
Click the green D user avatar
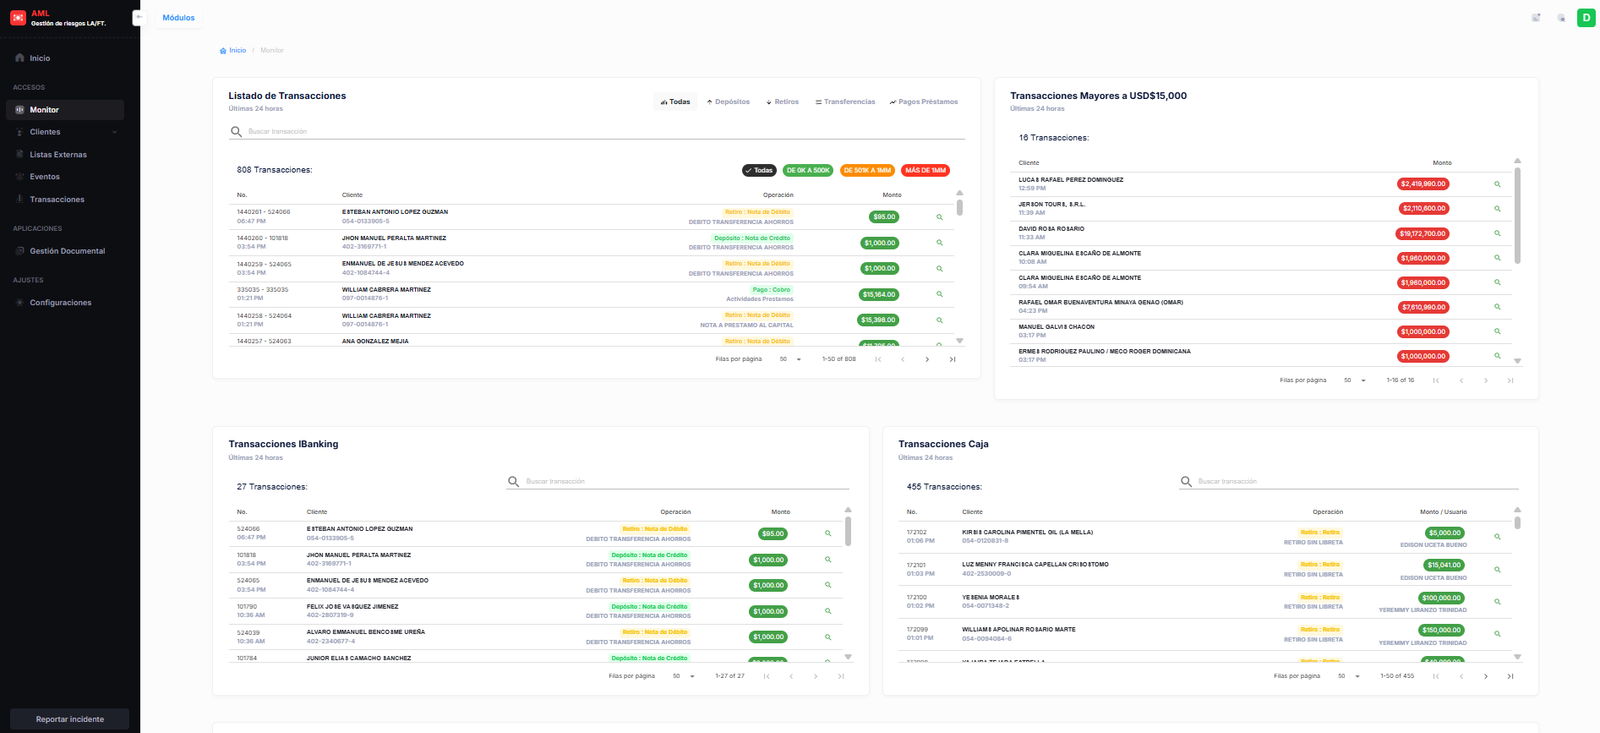tap(1585, 18)
